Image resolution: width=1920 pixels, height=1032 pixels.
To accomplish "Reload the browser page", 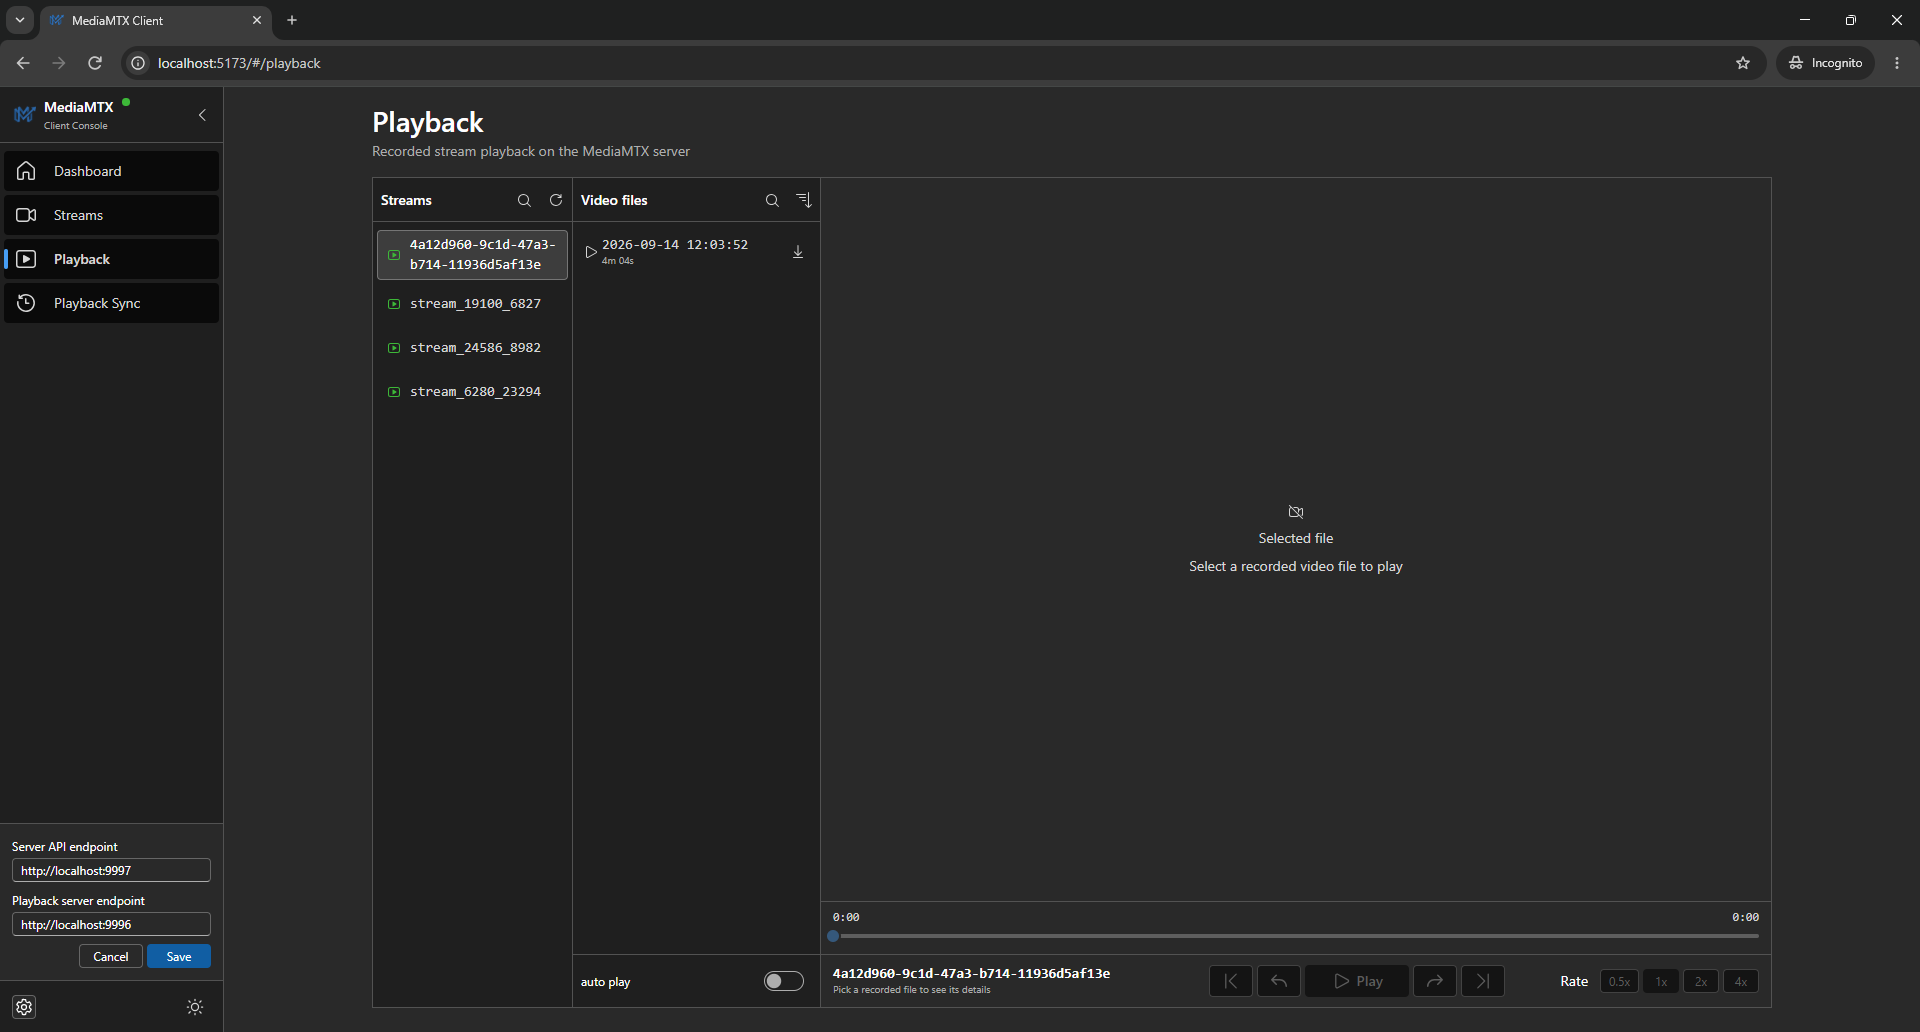I will point(95,63).
